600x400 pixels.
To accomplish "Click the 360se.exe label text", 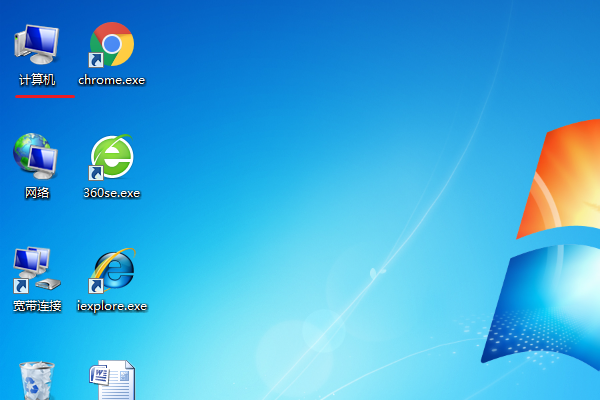I will click(x=112, y=193).
